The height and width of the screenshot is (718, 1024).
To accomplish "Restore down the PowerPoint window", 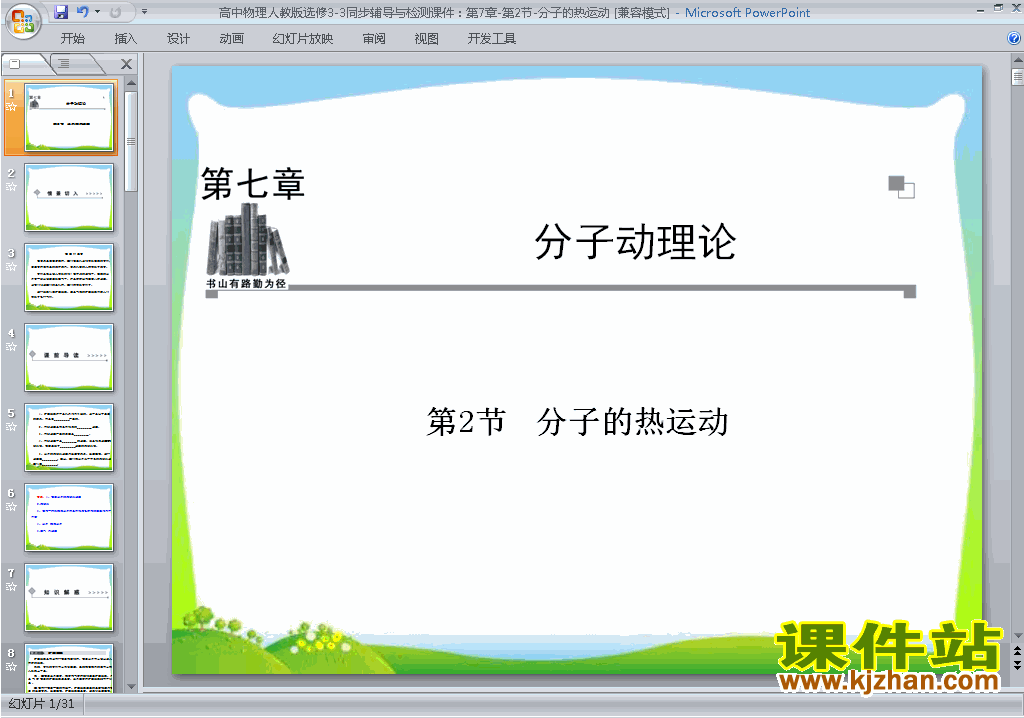I will click(998, 8).
